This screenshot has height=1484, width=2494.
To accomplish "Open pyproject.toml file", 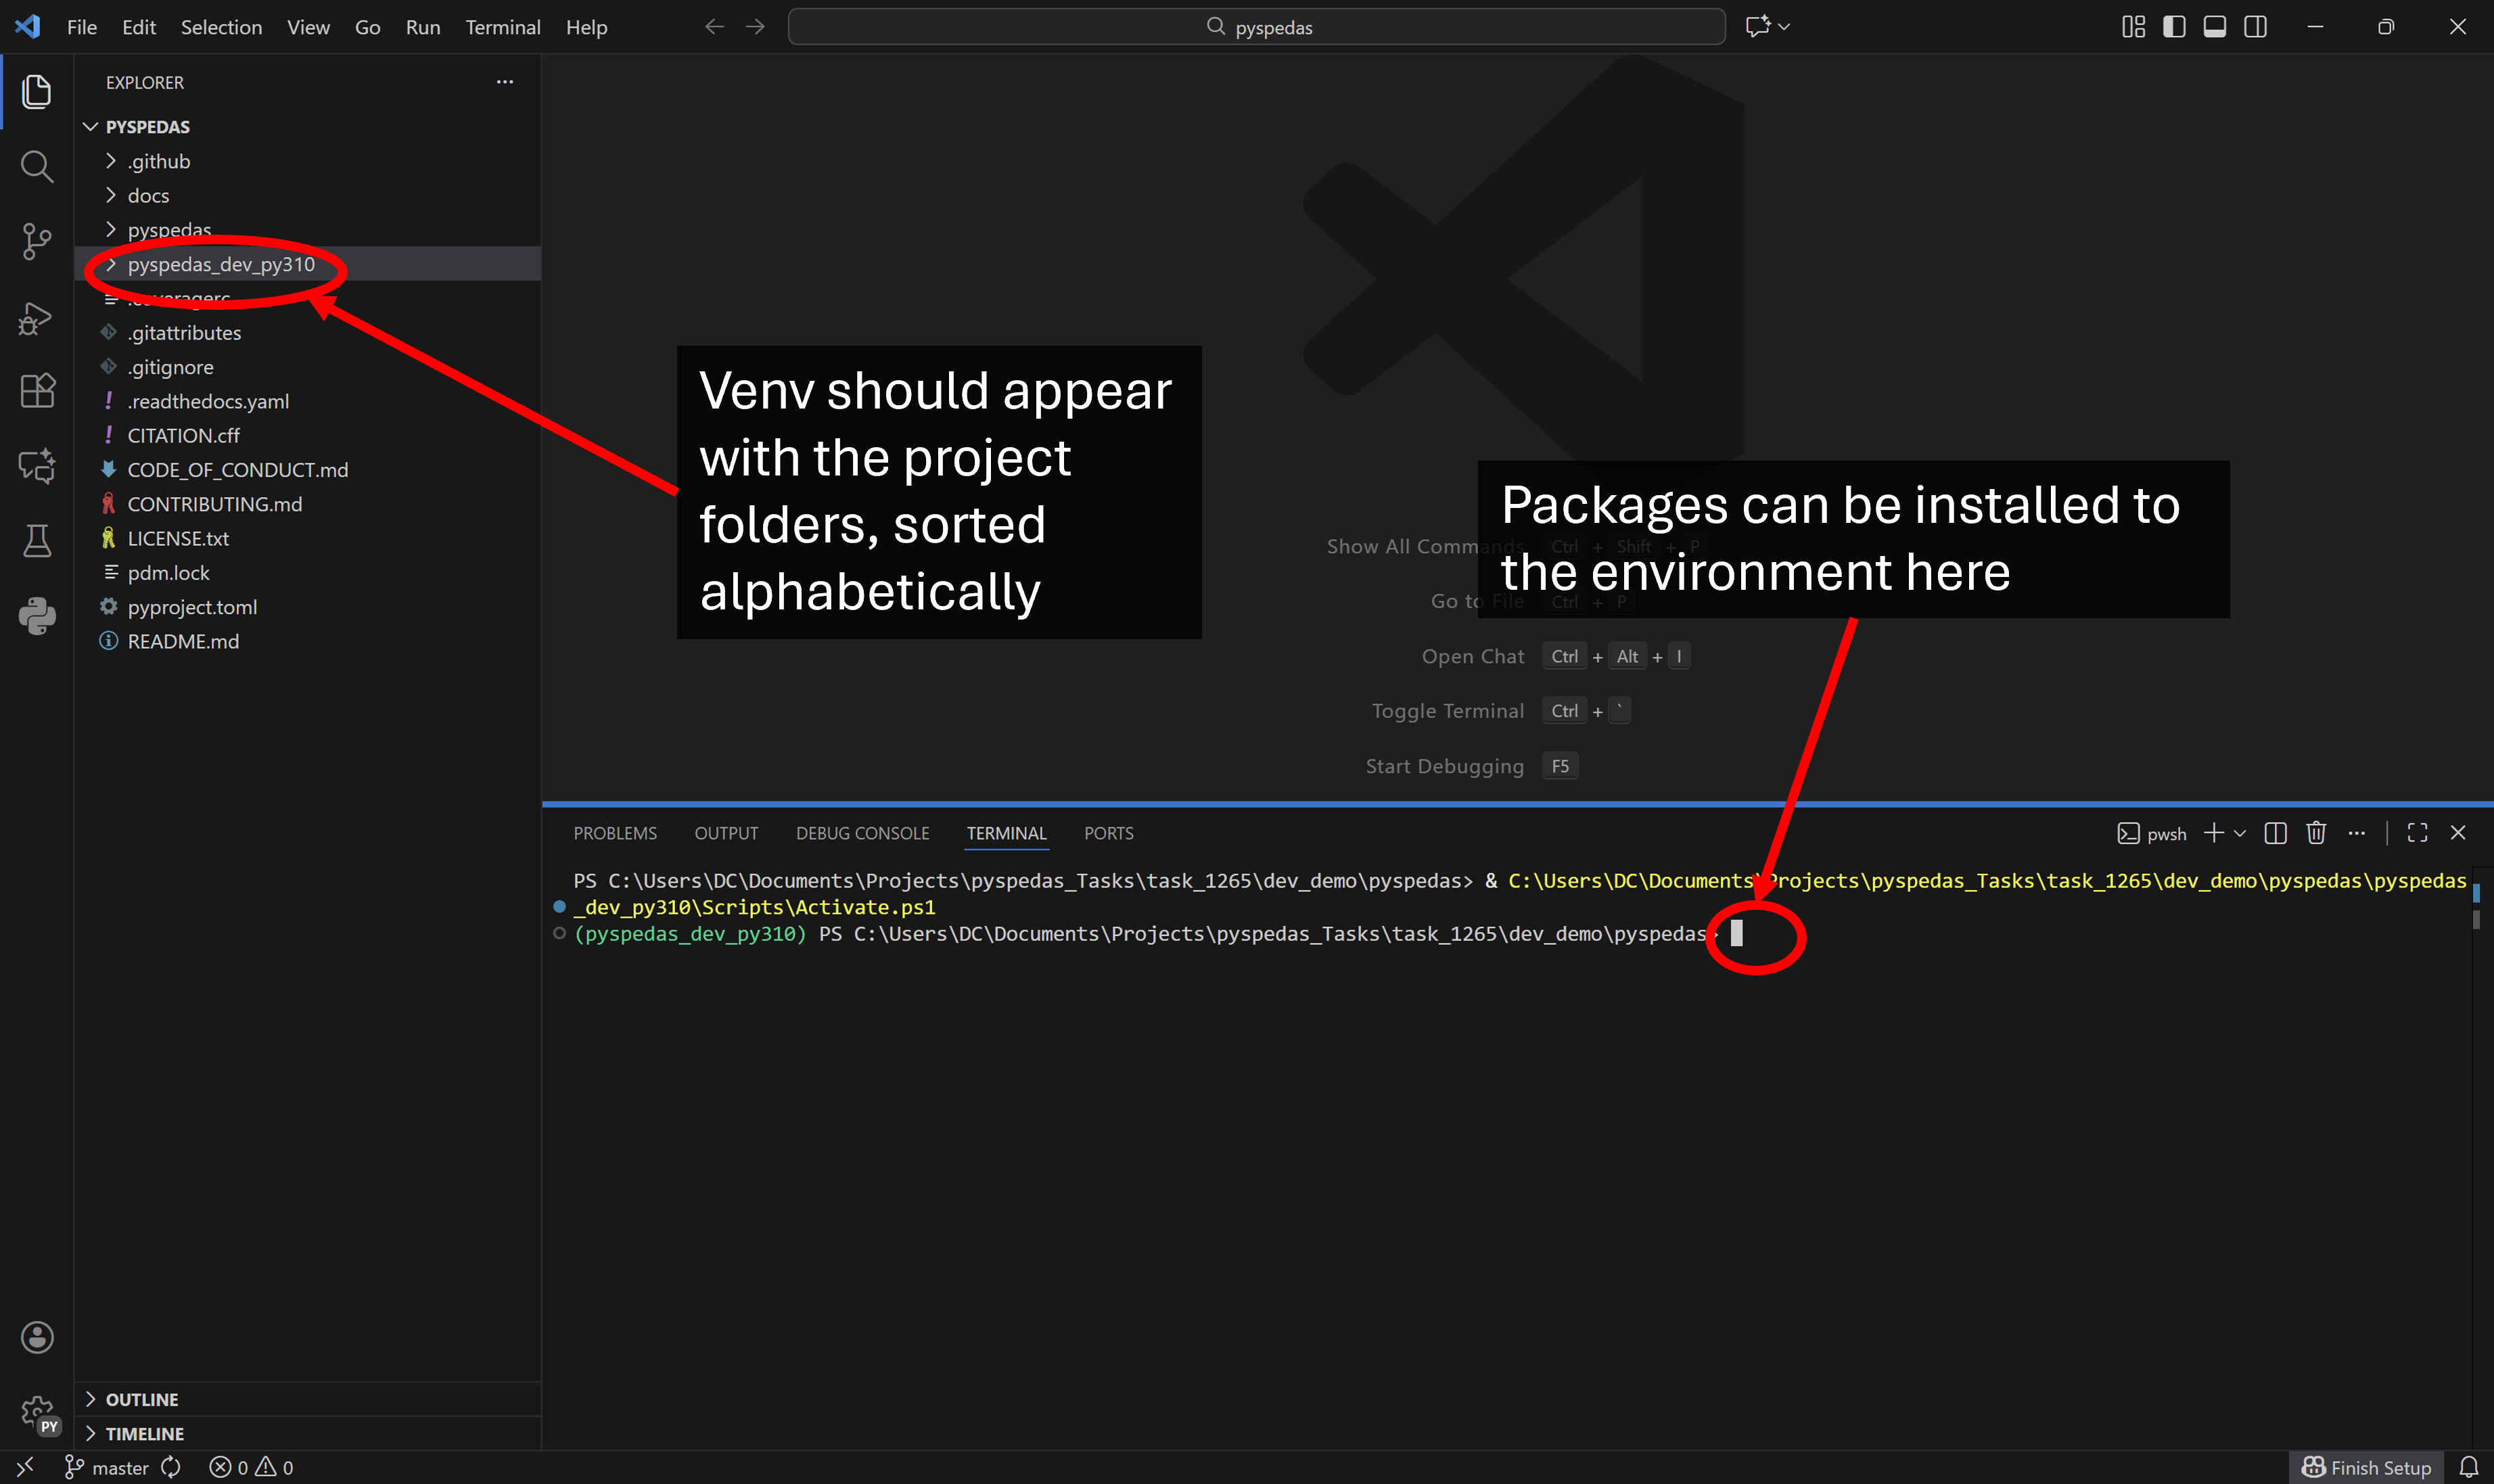I will pos(308,607).
